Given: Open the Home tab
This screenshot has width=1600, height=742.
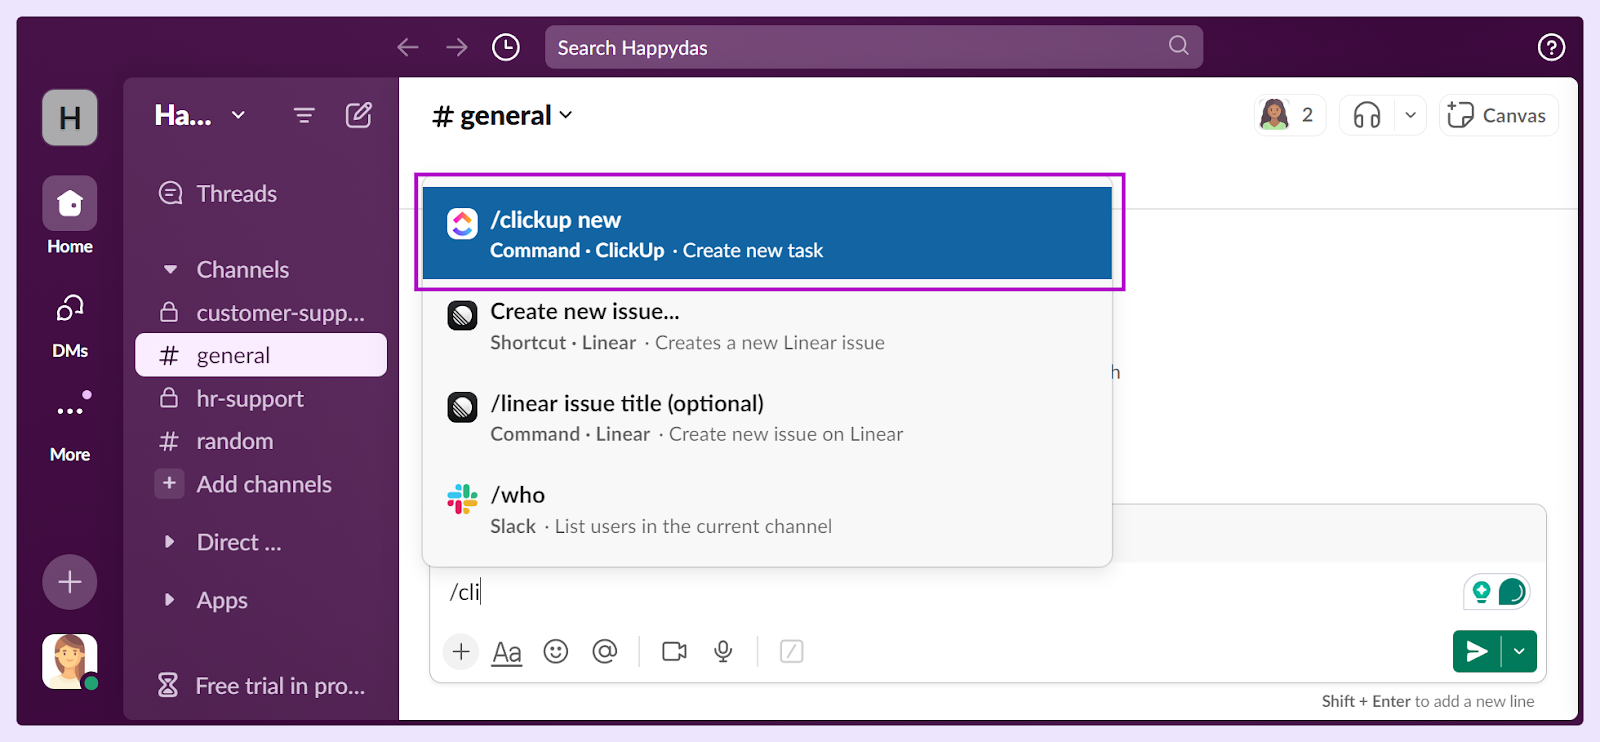Looking at the screenshot, I should tap(70, 216).
